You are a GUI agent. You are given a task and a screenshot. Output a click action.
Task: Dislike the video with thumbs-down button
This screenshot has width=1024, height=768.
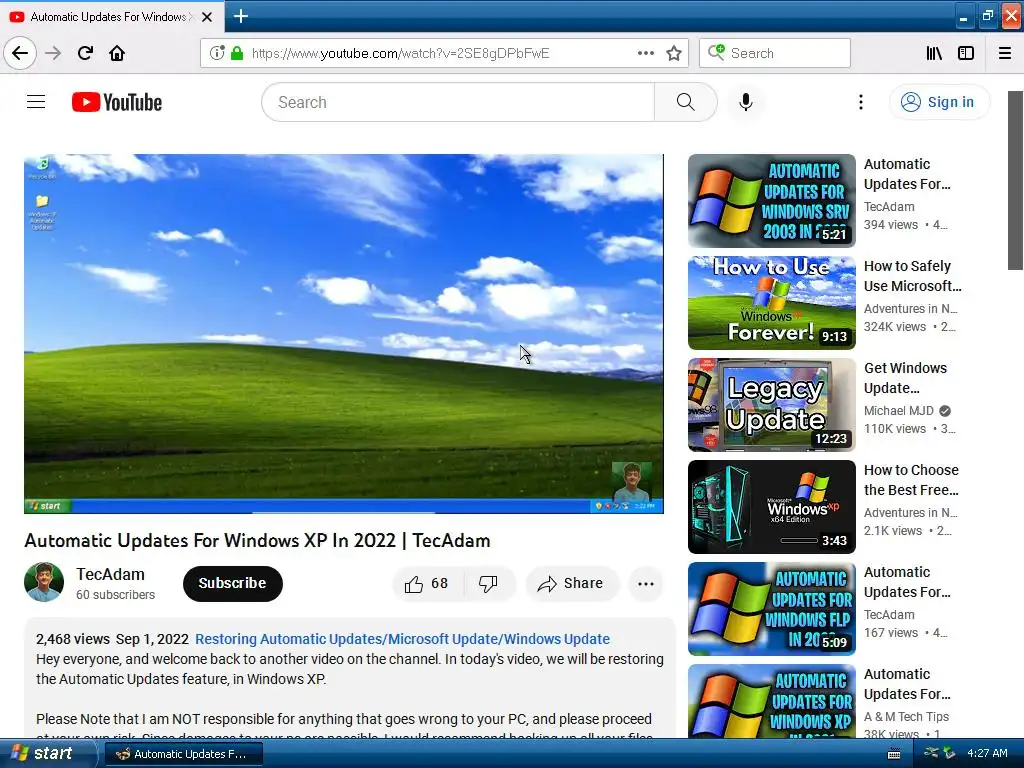488,583
